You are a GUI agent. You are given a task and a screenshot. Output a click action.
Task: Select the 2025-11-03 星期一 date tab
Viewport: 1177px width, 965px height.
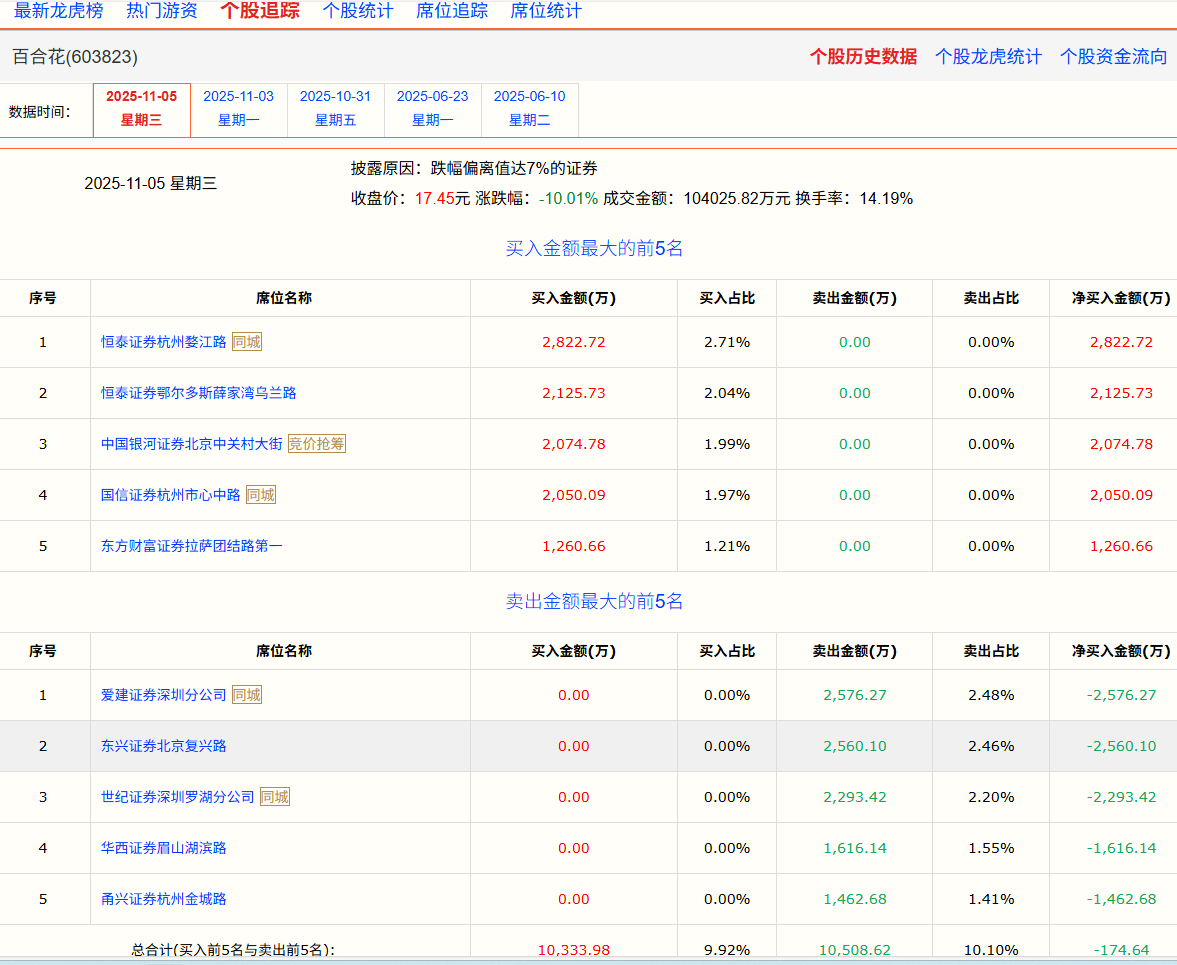238,109
